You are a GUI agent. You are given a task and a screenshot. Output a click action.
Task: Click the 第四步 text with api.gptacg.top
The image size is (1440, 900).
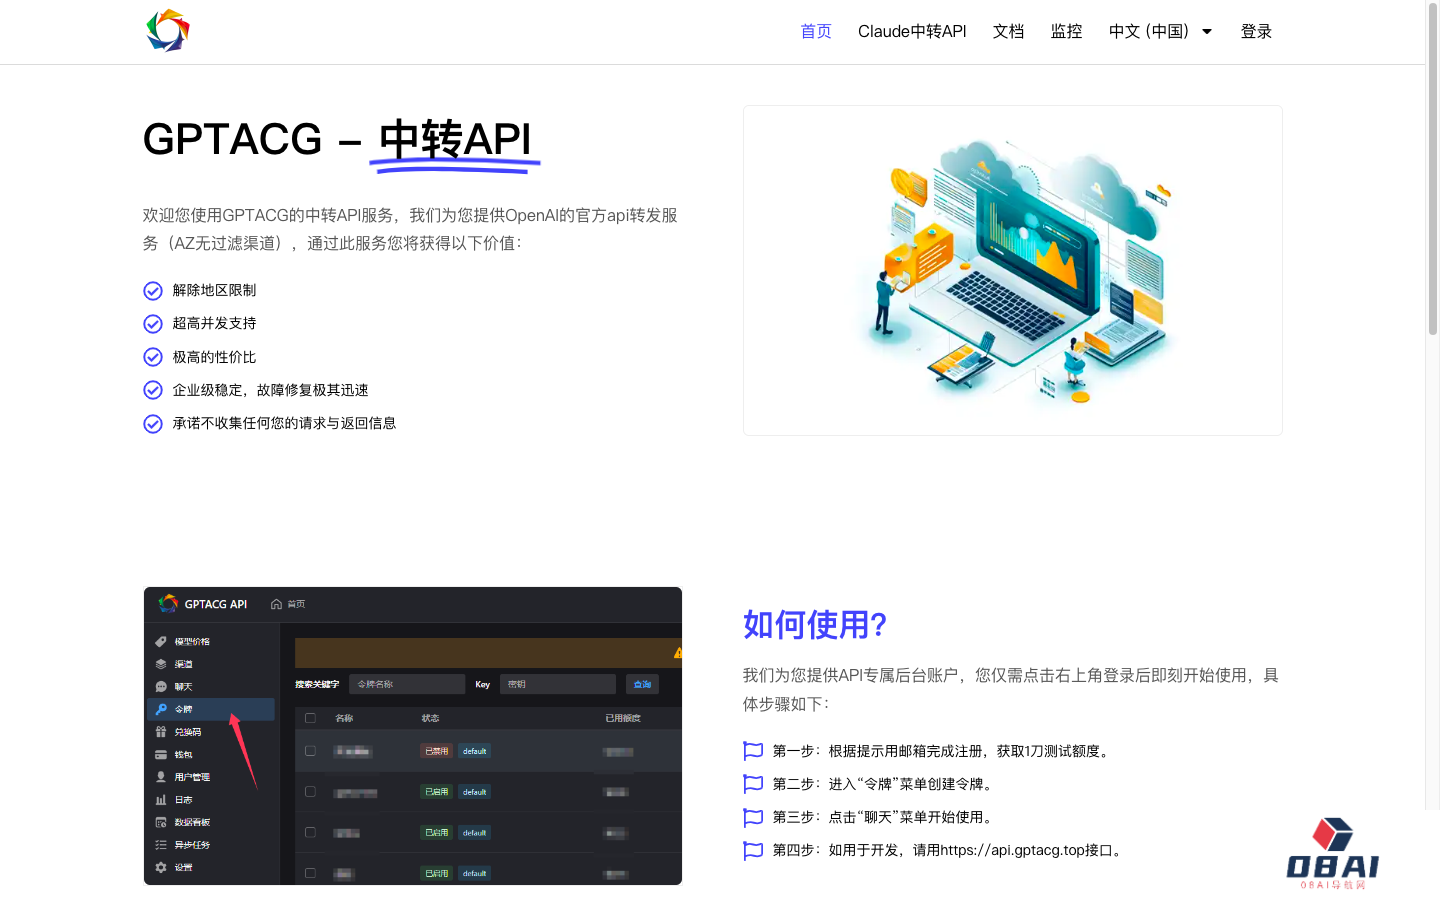tap(949, 850)
